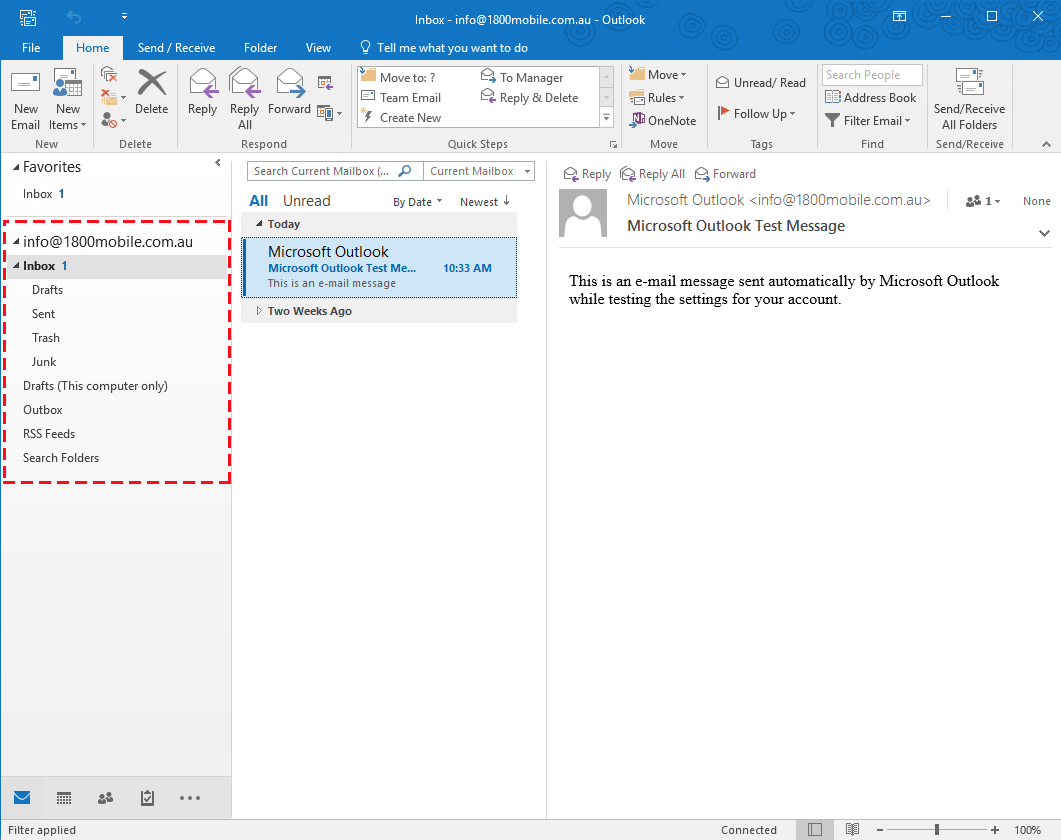This screenshot has width=1061, height=840.
Task: Open the New Items menu
Action: 68,100
